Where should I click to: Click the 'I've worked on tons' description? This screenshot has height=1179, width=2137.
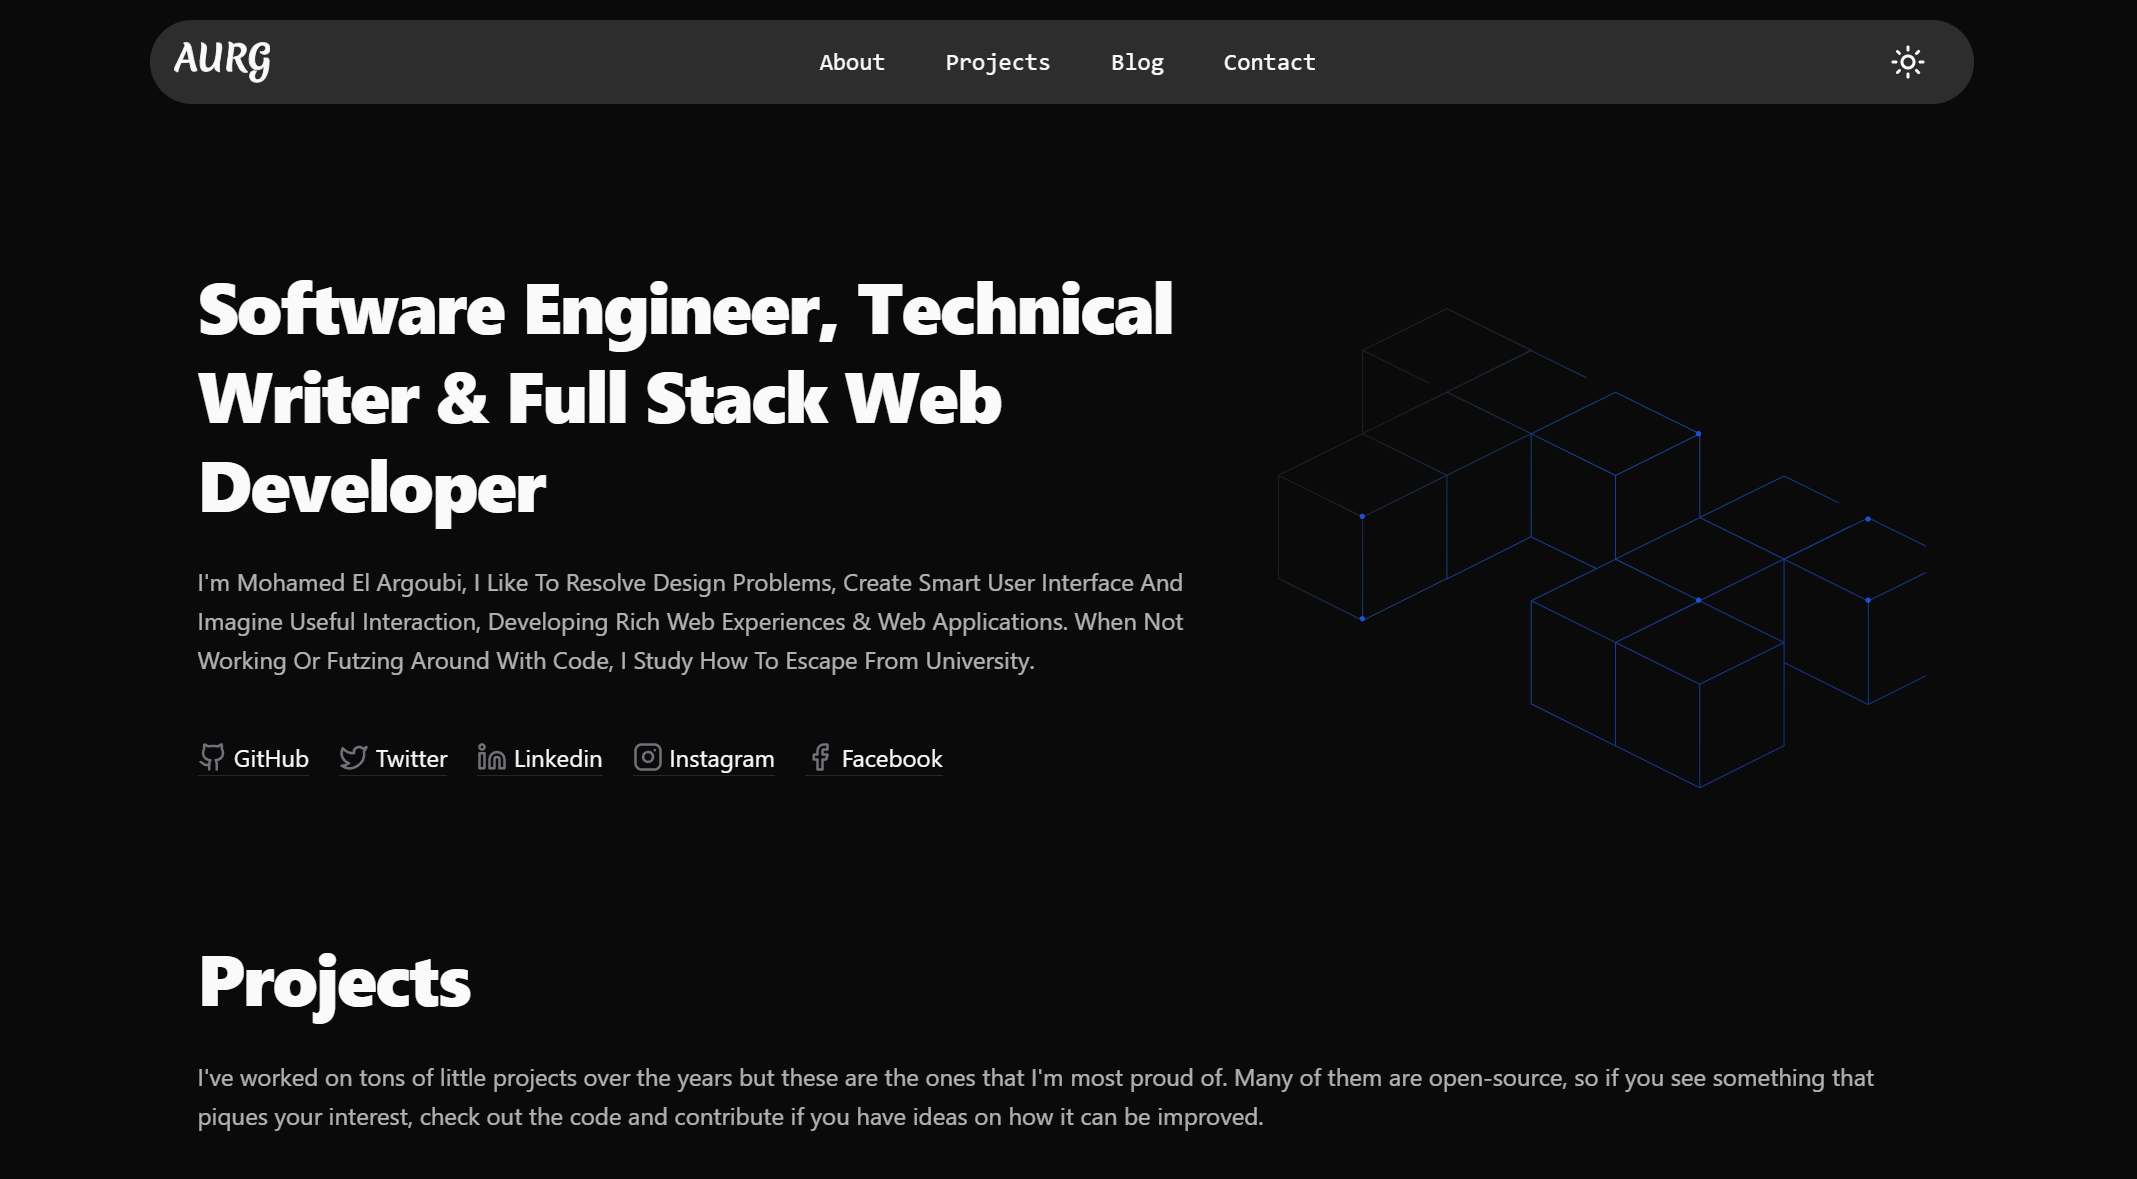pyautogui.click(x=1035, y=1097)
